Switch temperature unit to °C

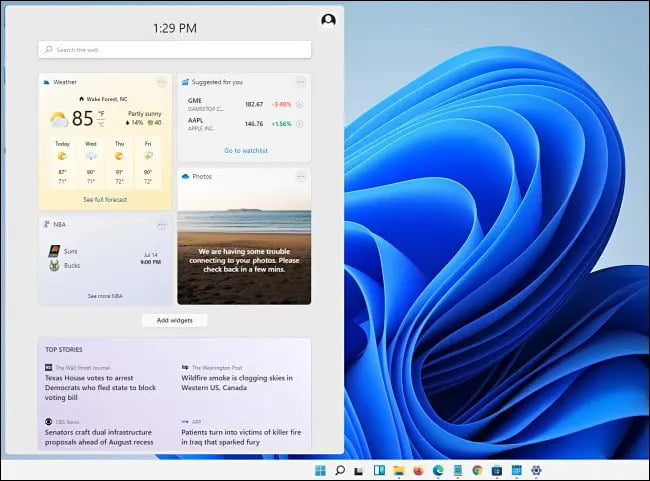click(x=101, y=124)
